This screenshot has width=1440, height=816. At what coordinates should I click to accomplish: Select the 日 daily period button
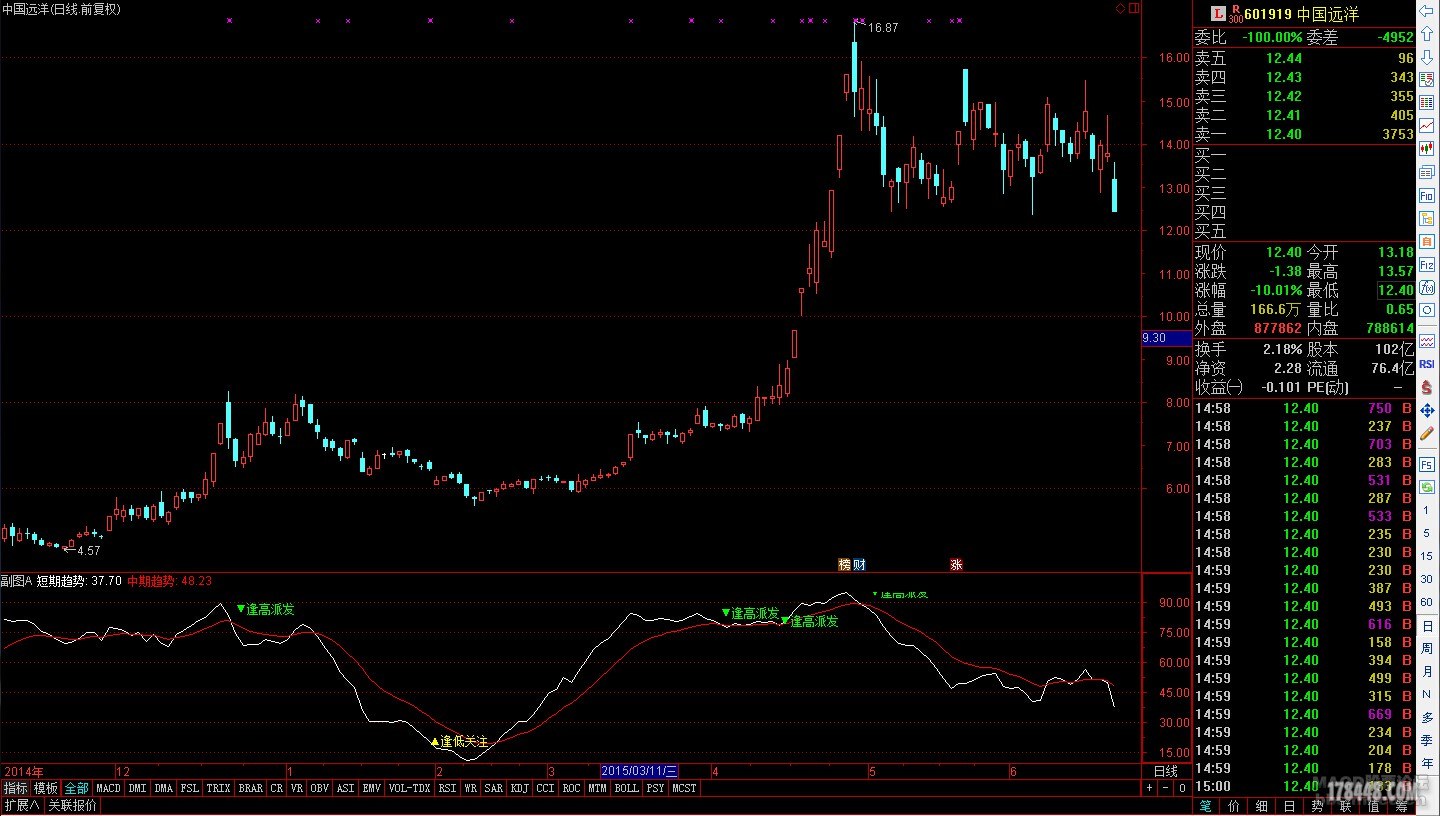(x=1427, y=625)
